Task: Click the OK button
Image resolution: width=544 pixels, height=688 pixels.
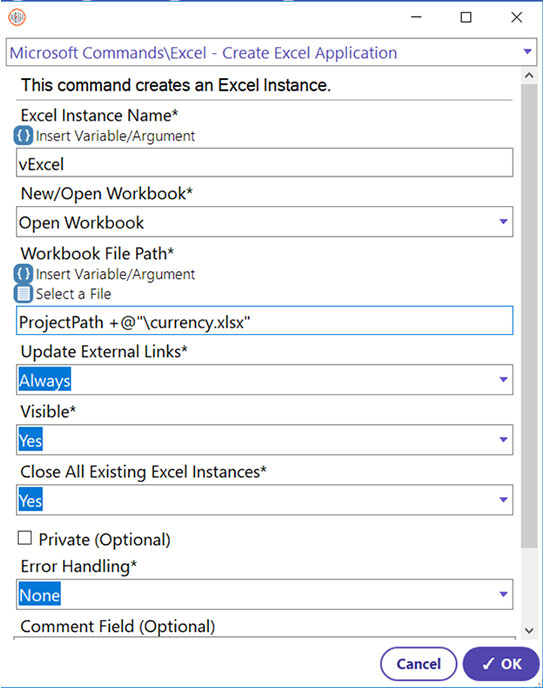Action: (501, 664)
